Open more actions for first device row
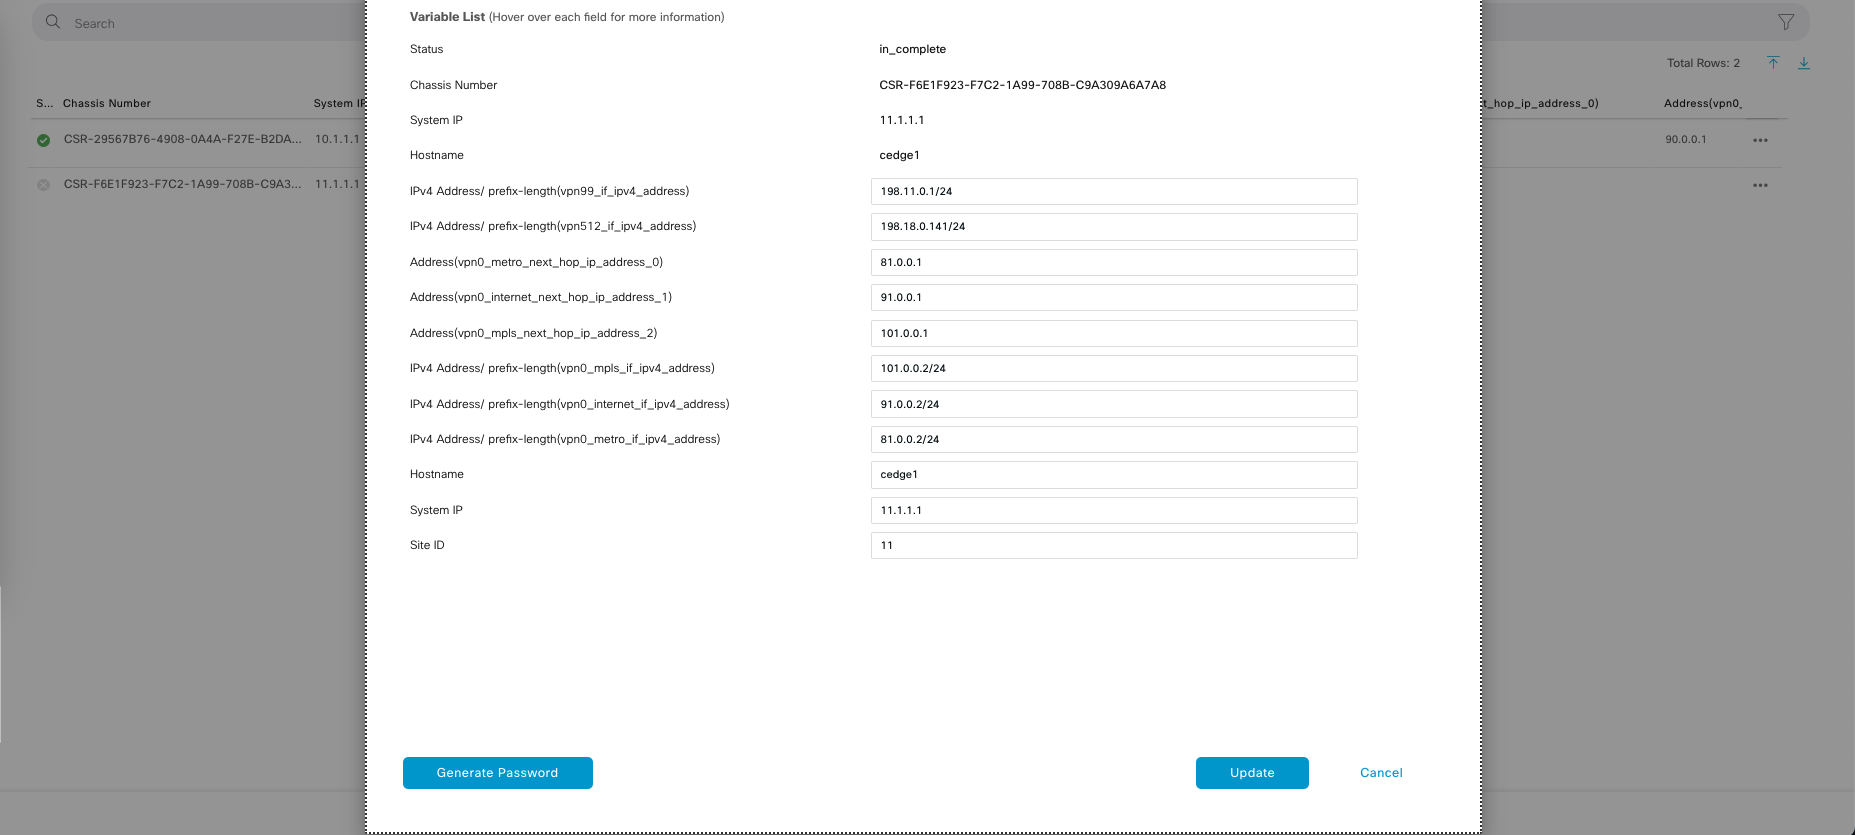1855x835 pixels. [1760, 140]
